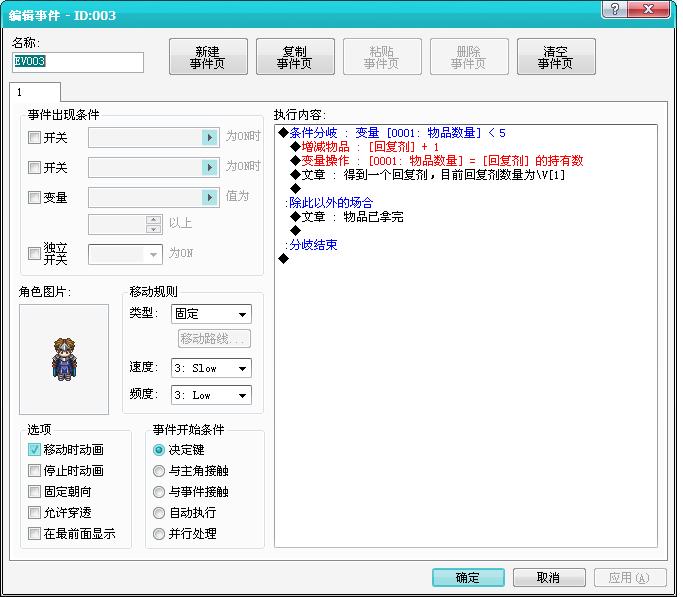683x597 pixels.
Task: Decrease the variable value stepper
Action: coord(153,229)
